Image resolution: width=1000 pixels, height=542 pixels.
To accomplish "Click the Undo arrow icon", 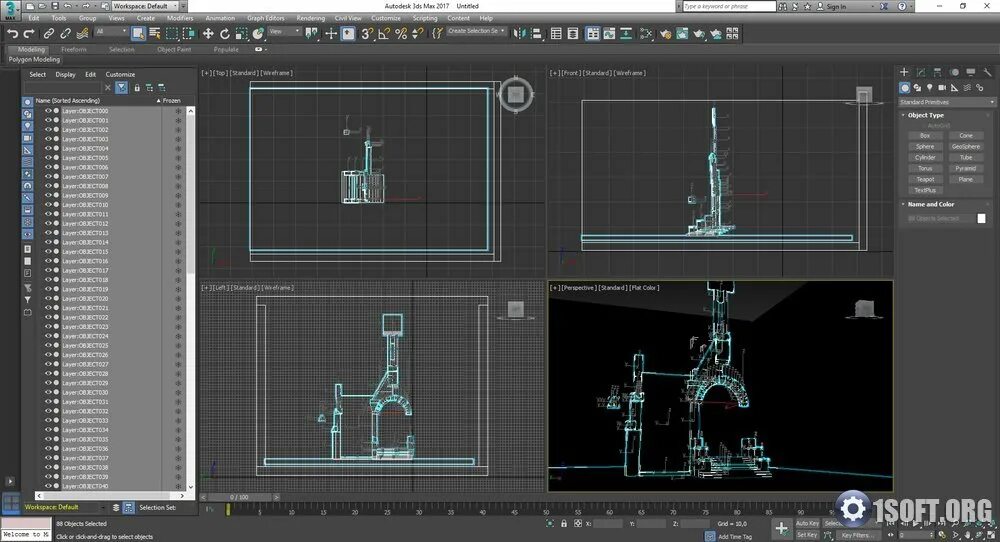I will click(12, 33).
